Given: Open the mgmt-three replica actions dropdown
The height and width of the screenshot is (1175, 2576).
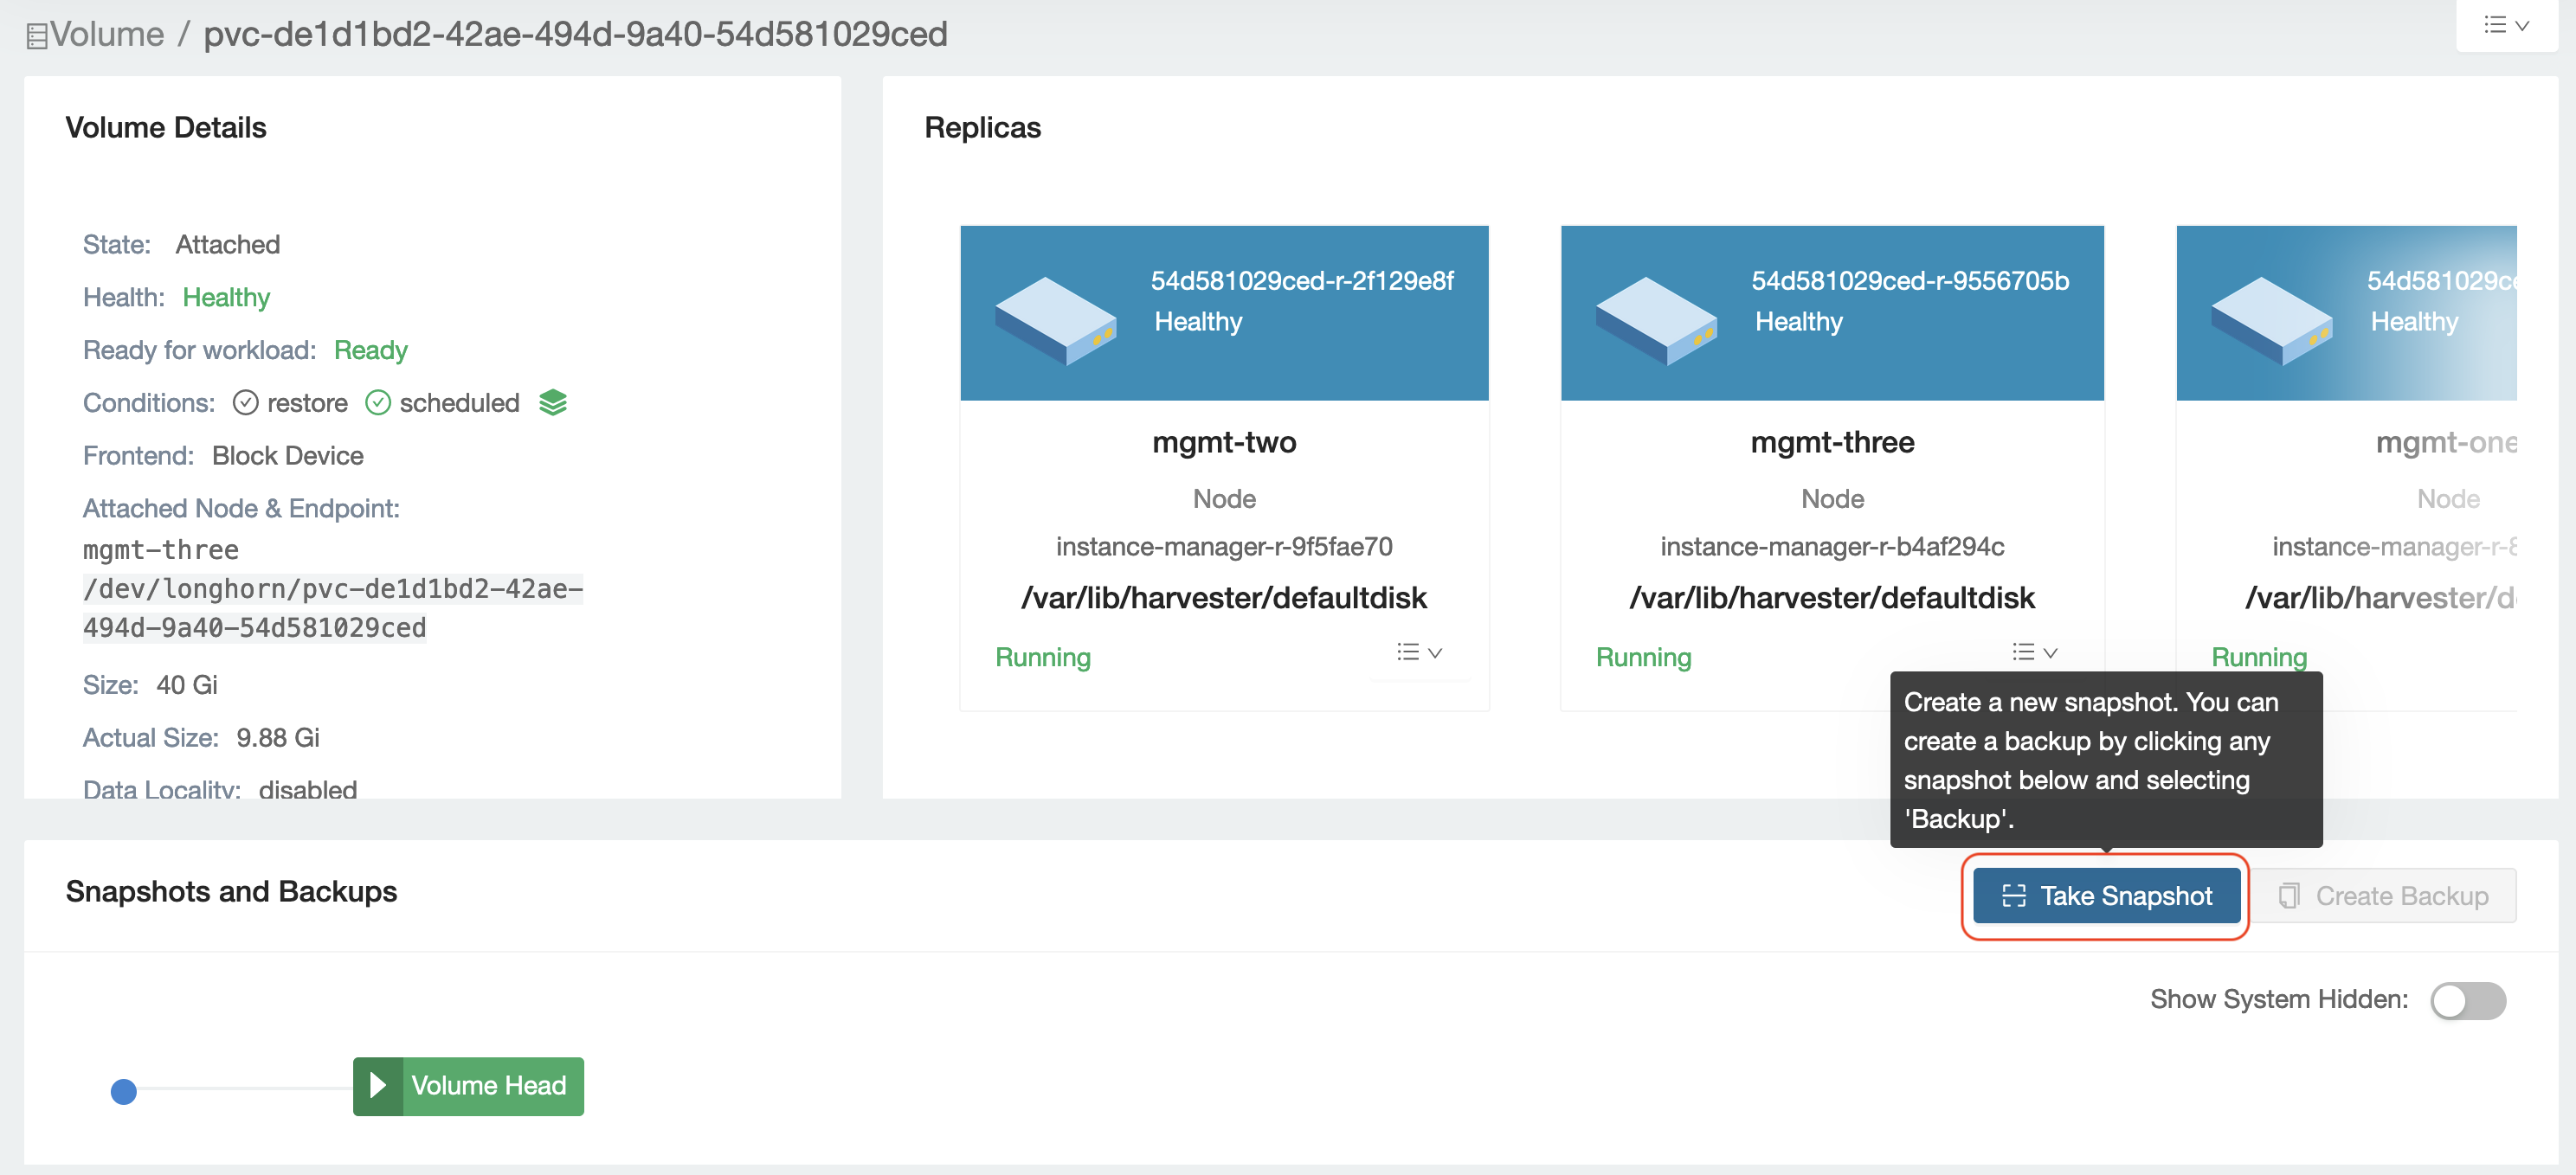Looking at the screenshot, I should tap(2034, 652).
